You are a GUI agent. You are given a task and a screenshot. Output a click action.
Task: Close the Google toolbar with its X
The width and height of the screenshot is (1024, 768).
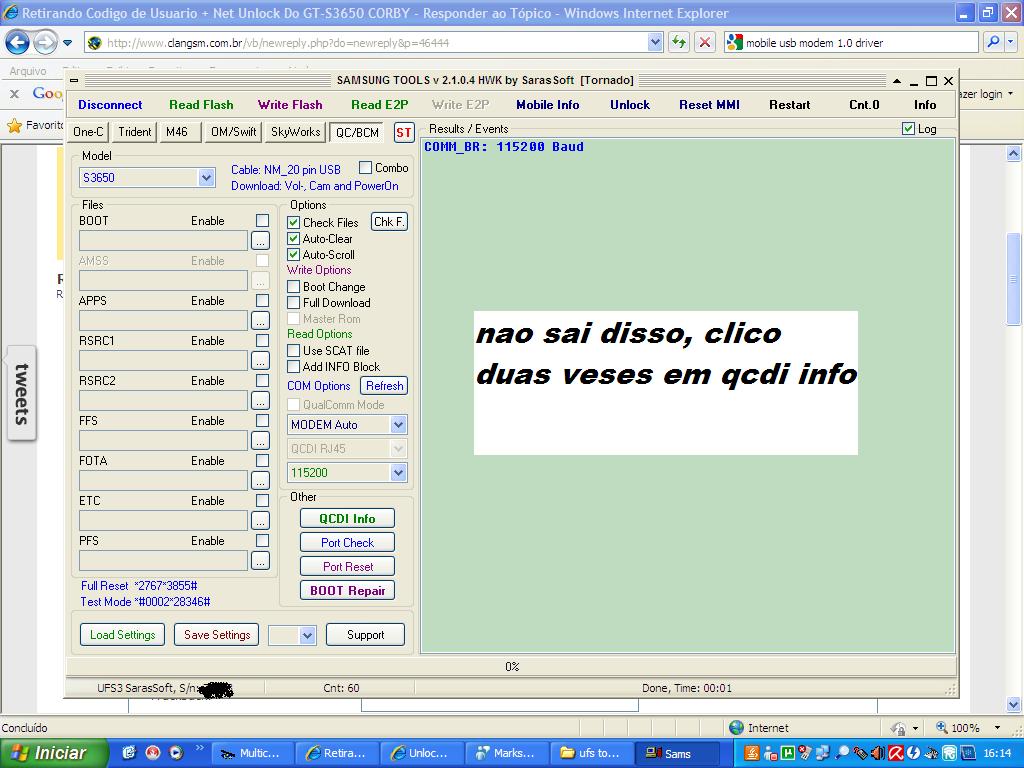tap(14, 94)
